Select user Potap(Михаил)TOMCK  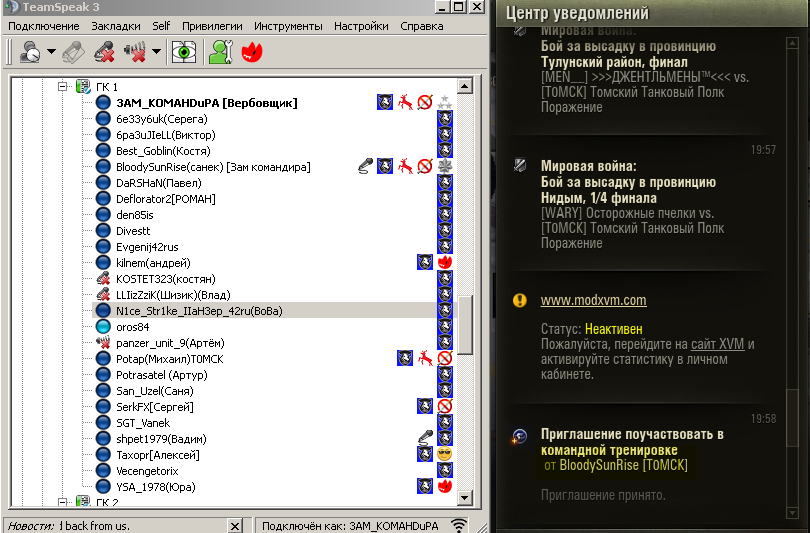[x=169, y=359]
